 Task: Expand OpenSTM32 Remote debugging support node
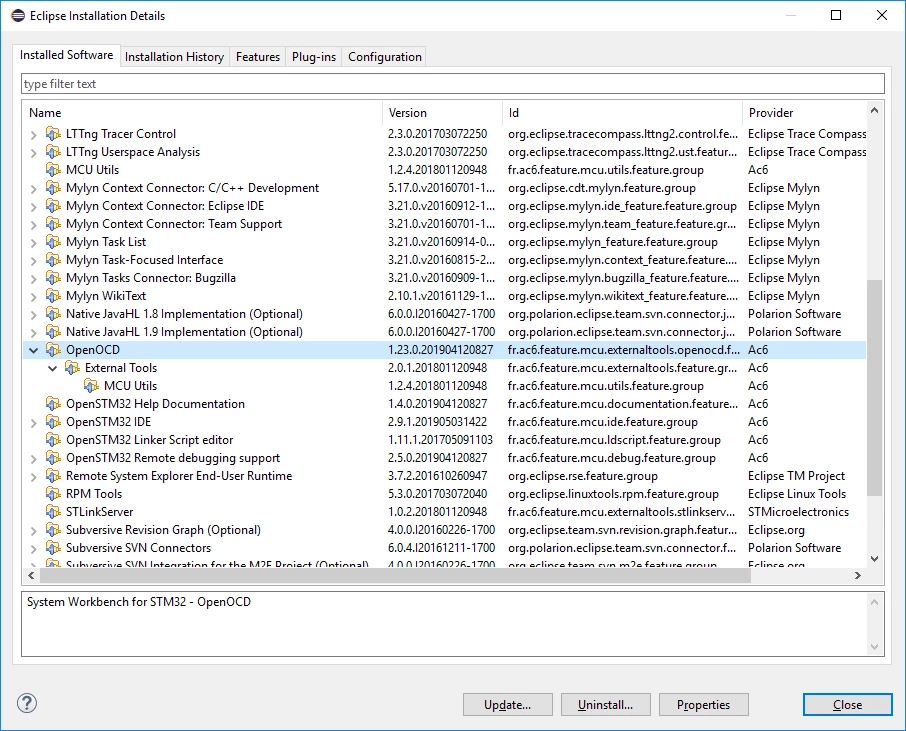[34, 459]
